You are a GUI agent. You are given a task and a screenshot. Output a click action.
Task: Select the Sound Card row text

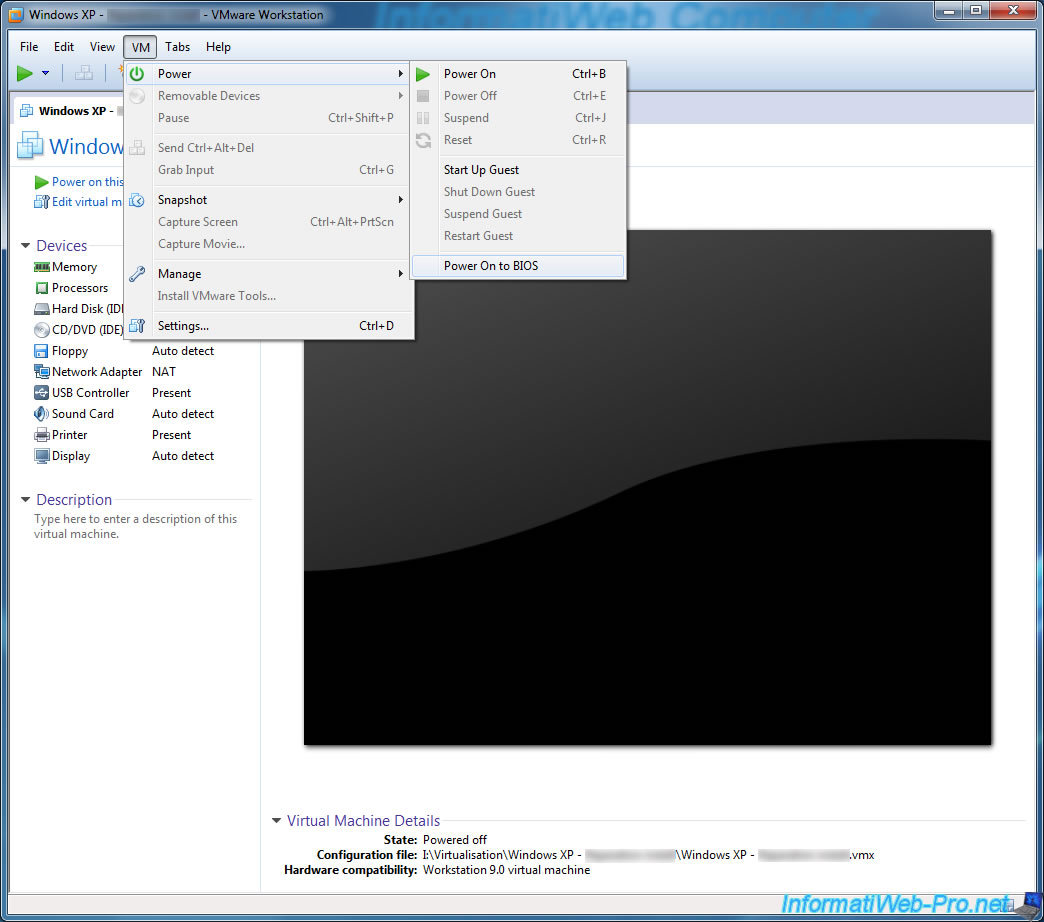pyautogui.click(x=83, y=413)
